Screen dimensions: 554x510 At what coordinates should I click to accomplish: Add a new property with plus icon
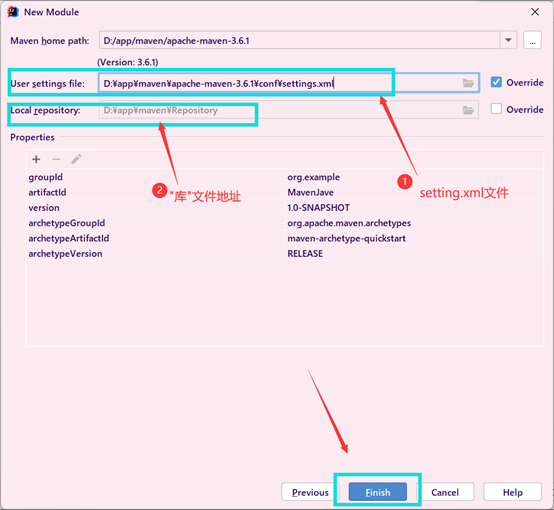36,159
